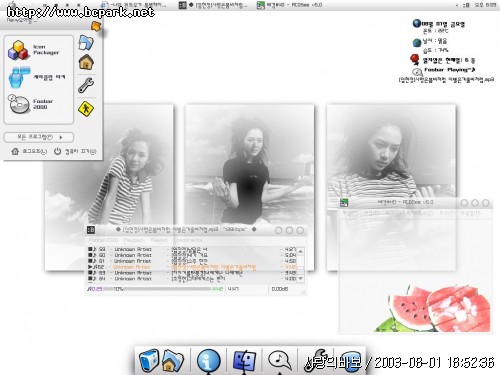The image size is (500, 375).
Task: Open the blue documents folder icon in start menu
Action: click(86, 42)
